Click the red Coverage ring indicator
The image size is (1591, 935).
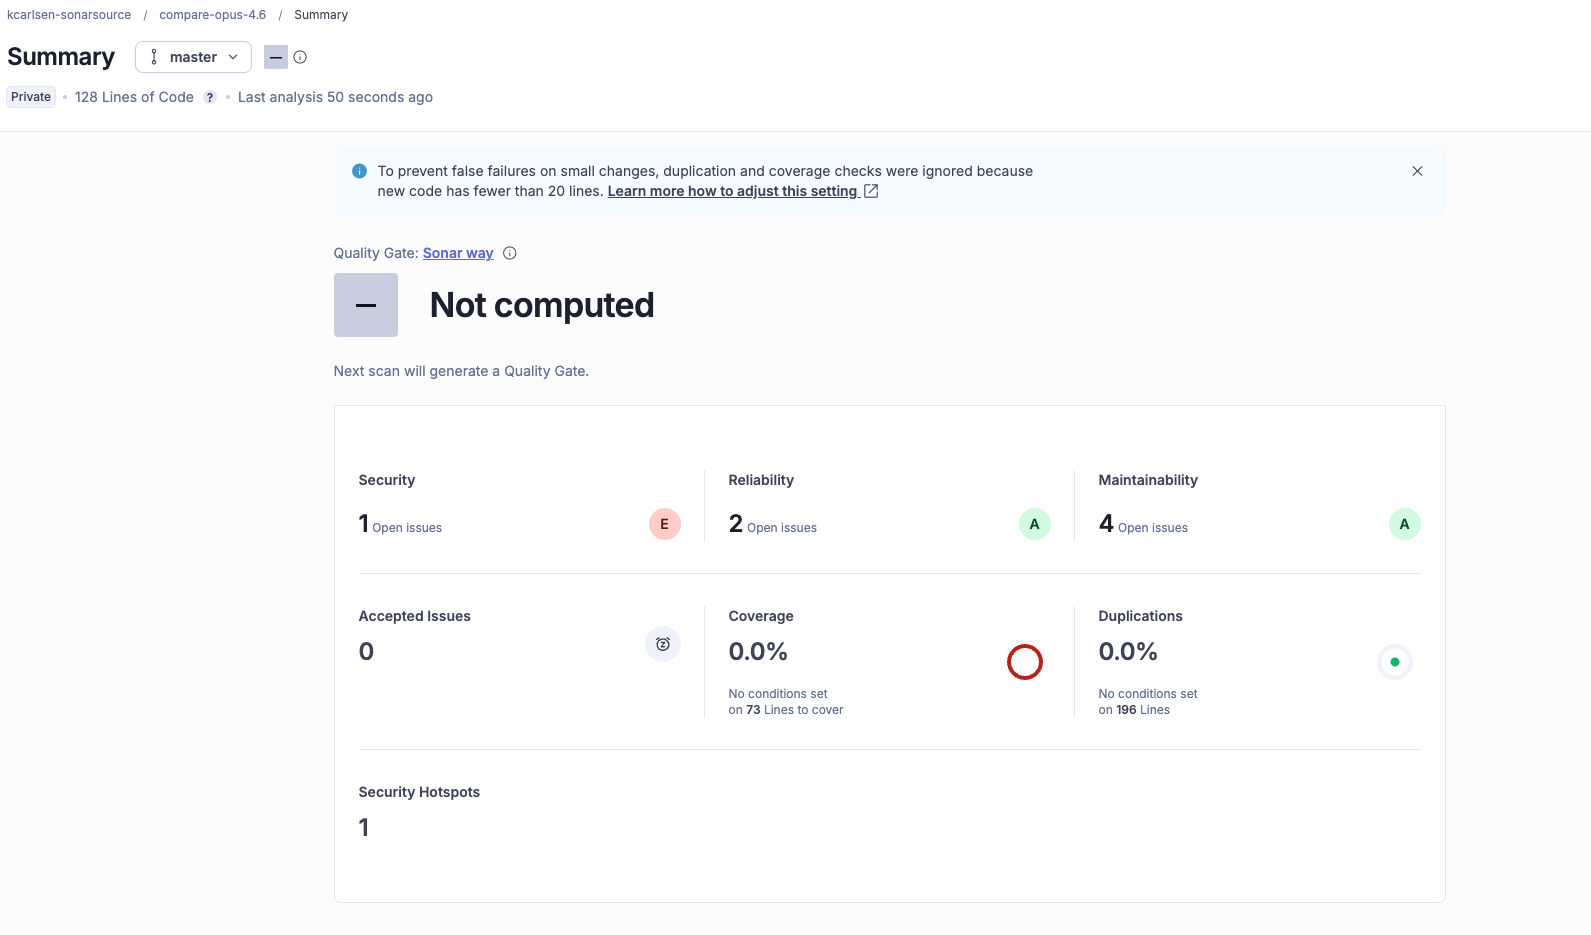1024,662
